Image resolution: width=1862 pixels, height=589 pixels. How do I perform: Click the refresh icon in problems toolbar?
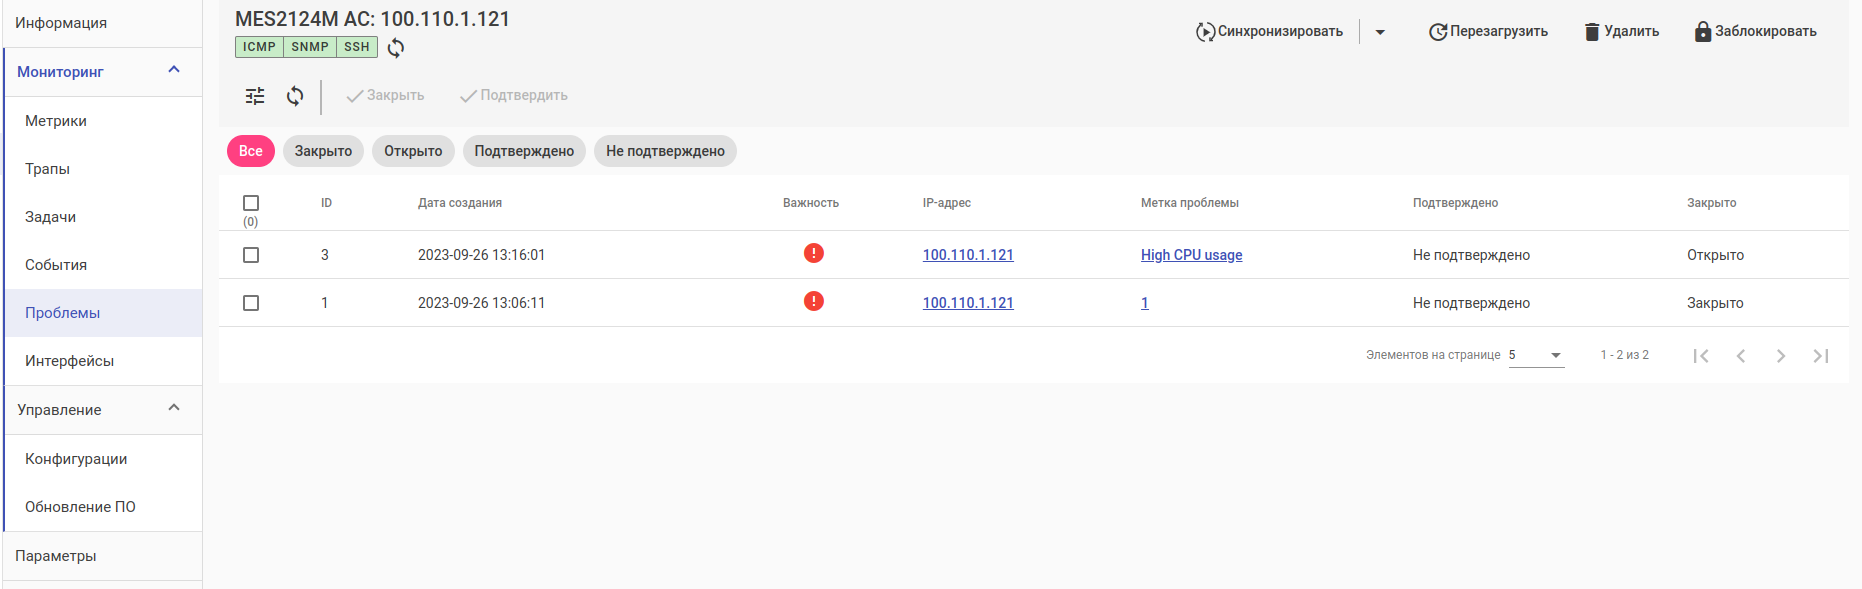click(x=295, y=96)
